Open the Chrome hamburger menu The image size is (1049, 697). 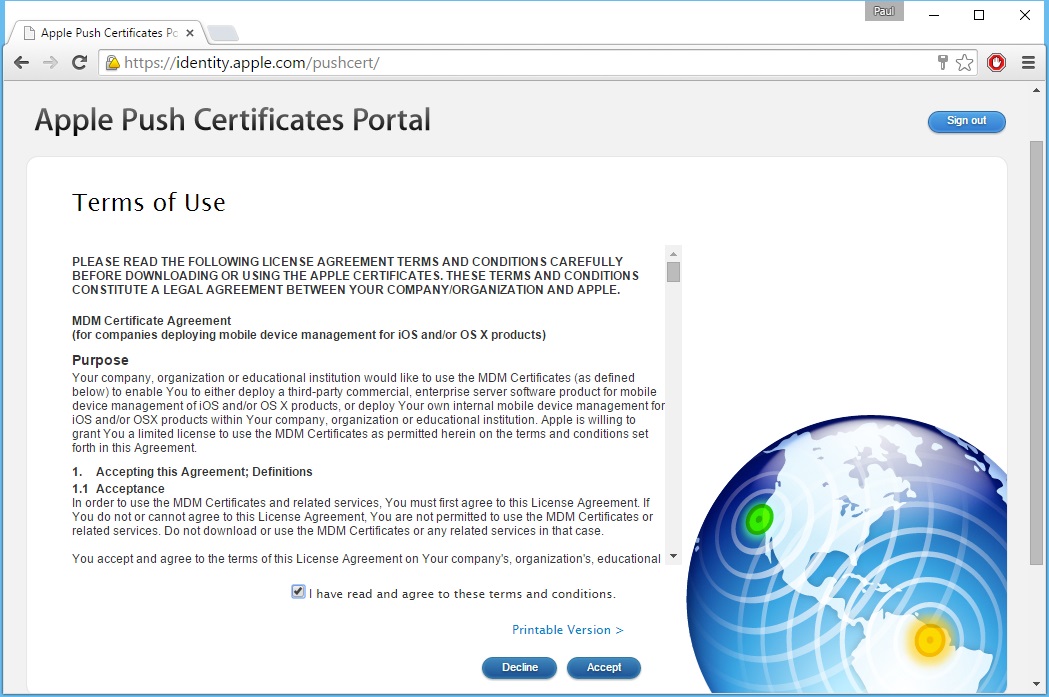click(1028, 63)
